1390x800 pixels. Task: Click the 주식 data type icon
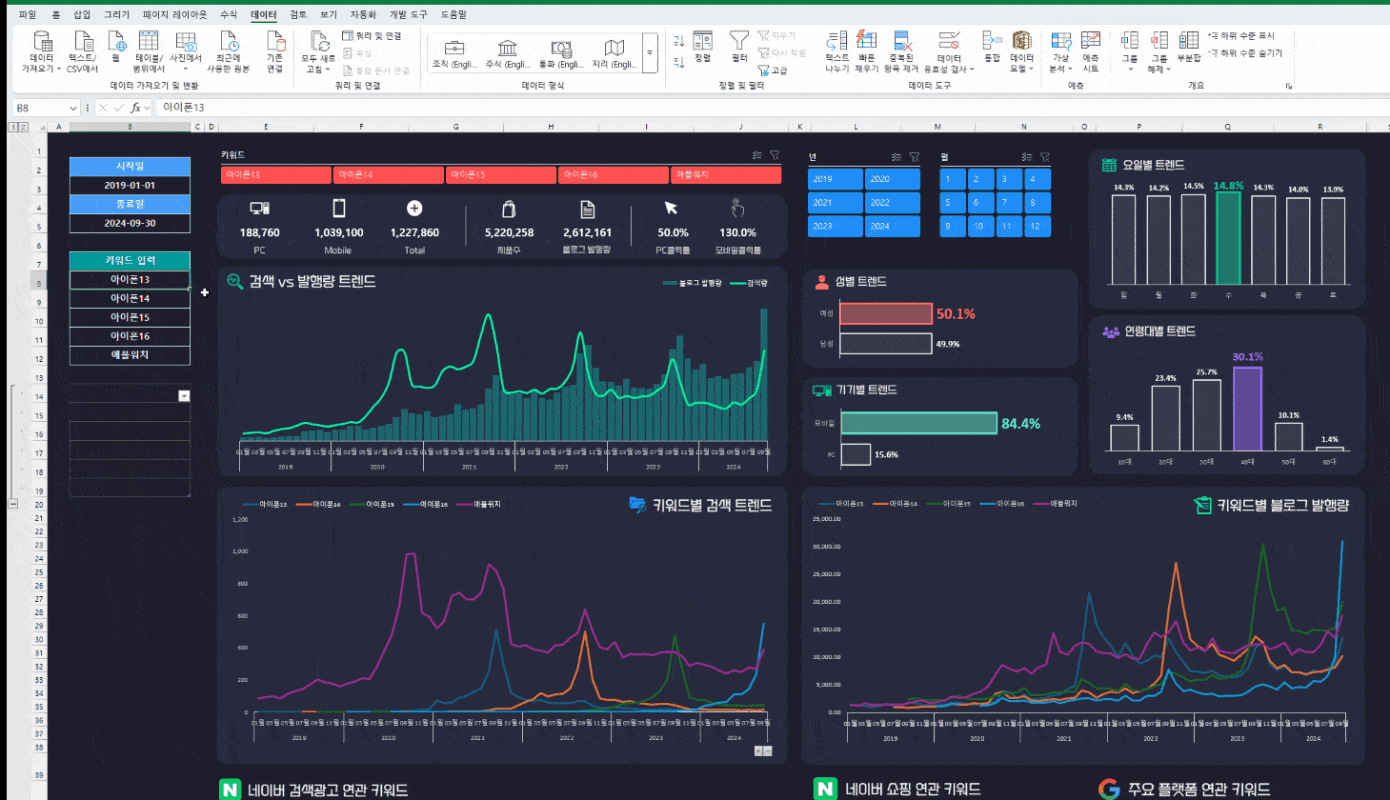pos(507,49)
